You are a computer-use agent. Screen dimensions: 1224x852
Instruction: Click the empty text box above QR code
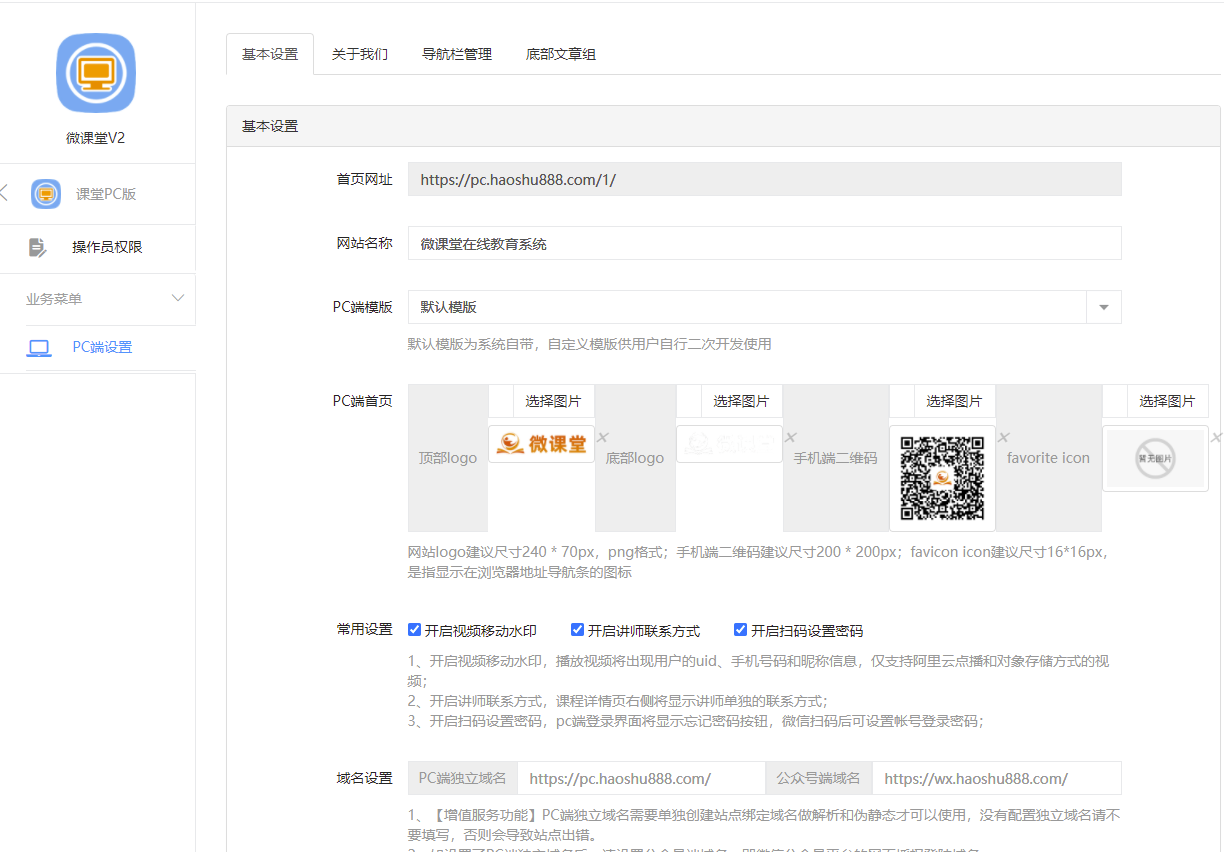click(x=902, y=401)
